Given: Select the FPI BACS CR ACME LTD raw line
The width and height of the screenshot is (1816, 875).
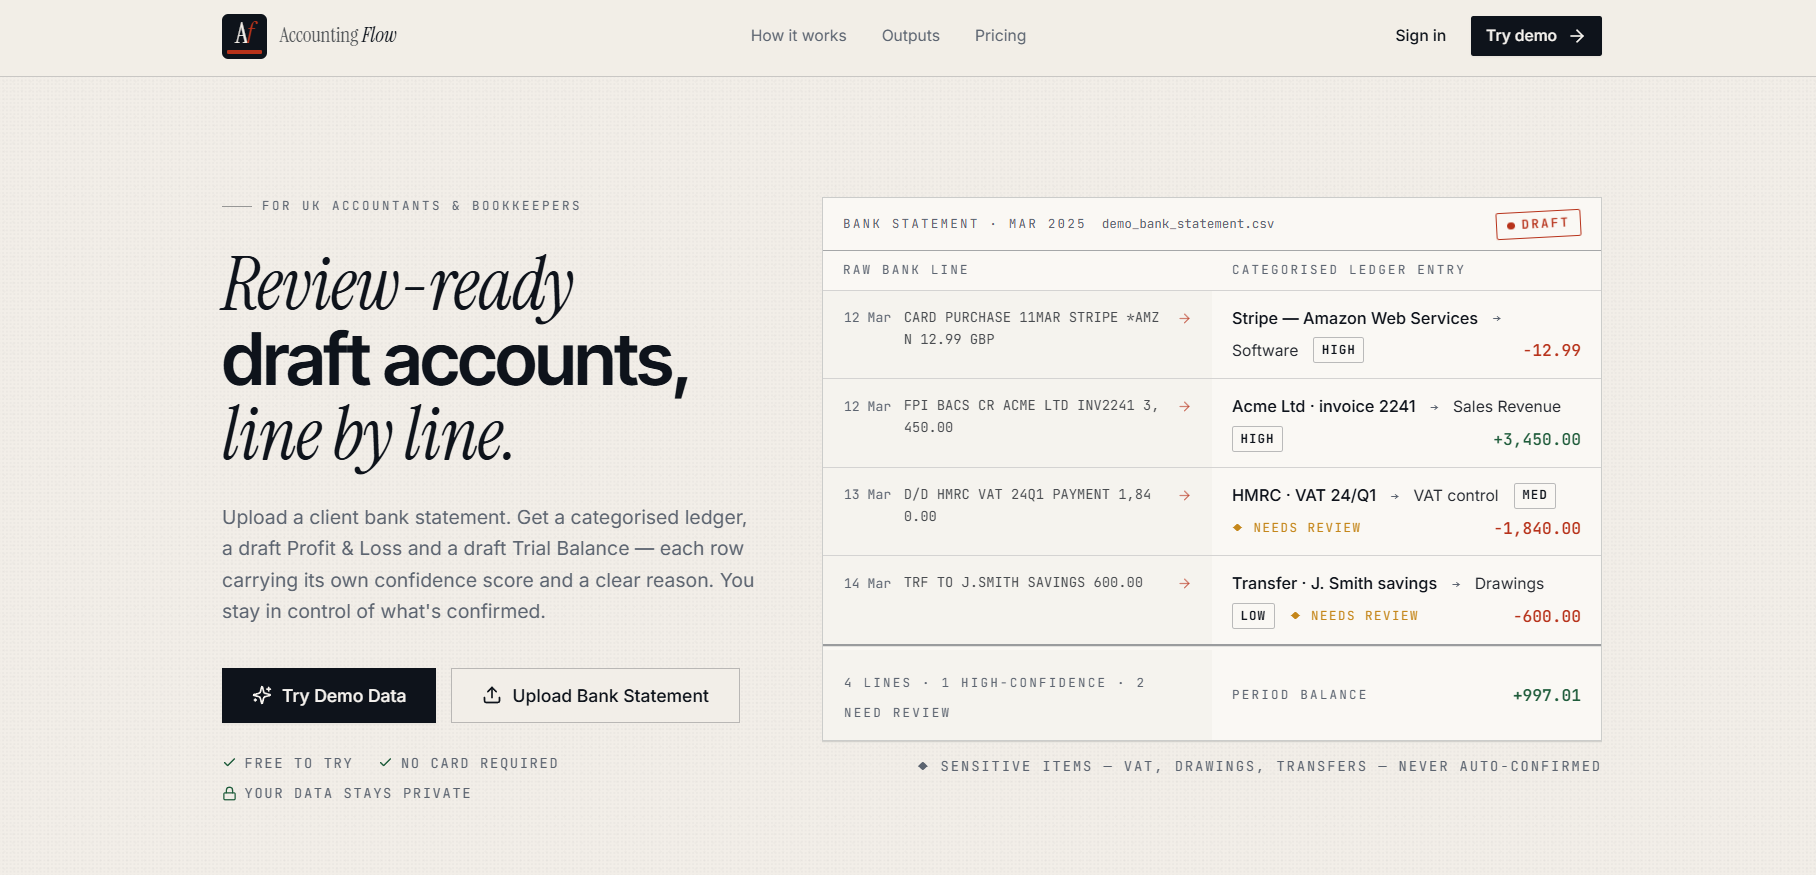Looking at the screenshot, I should (x=1031, y=417).
